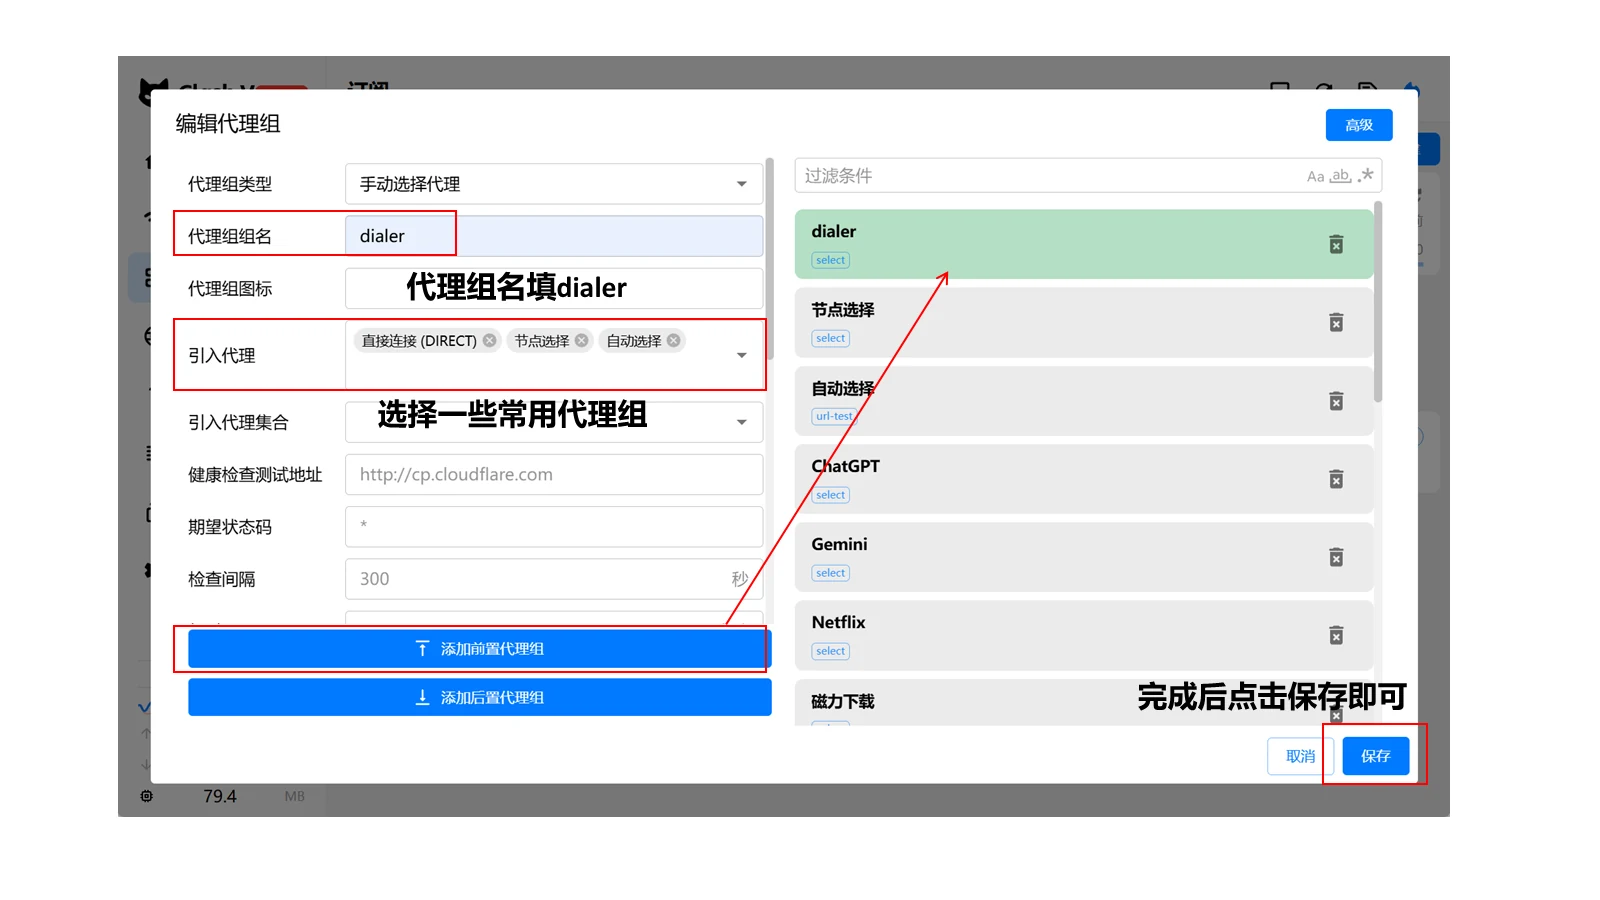Remove the 节点选择 chip from 引入代理
Screen dimensions: 1600x900
[581, 340]
